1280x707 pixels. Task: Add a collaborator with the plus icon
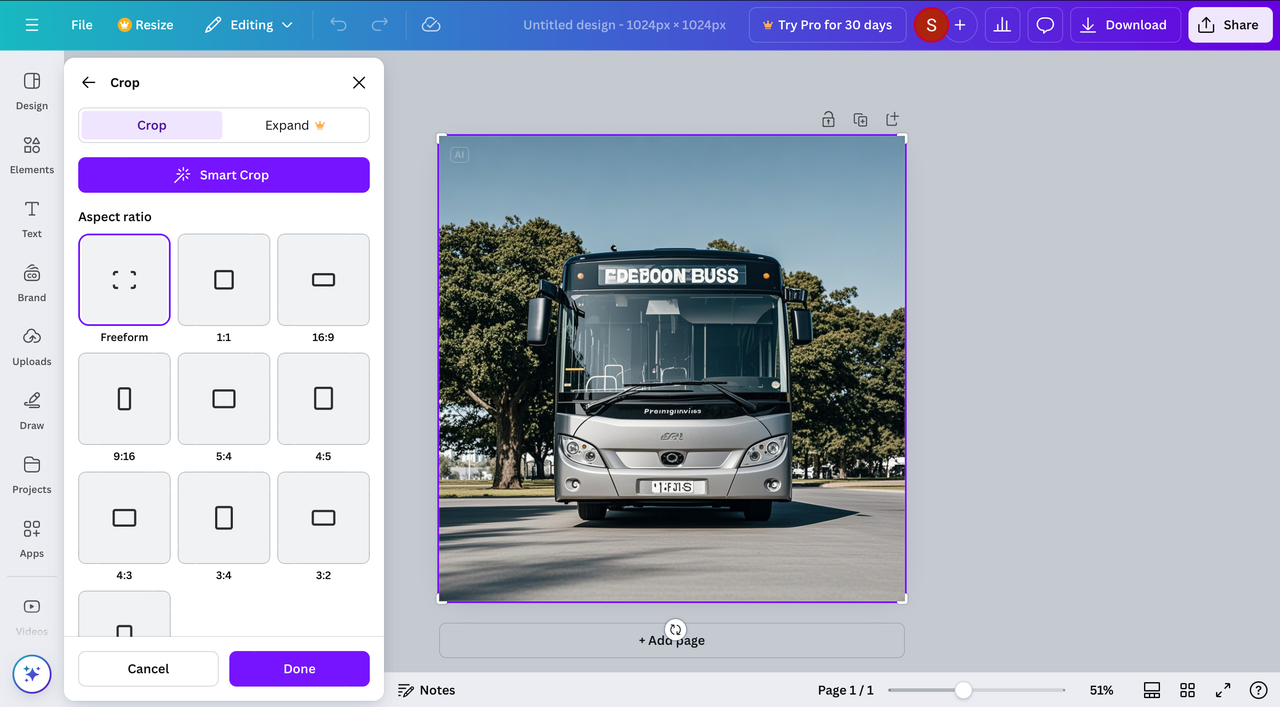(960, 25)
